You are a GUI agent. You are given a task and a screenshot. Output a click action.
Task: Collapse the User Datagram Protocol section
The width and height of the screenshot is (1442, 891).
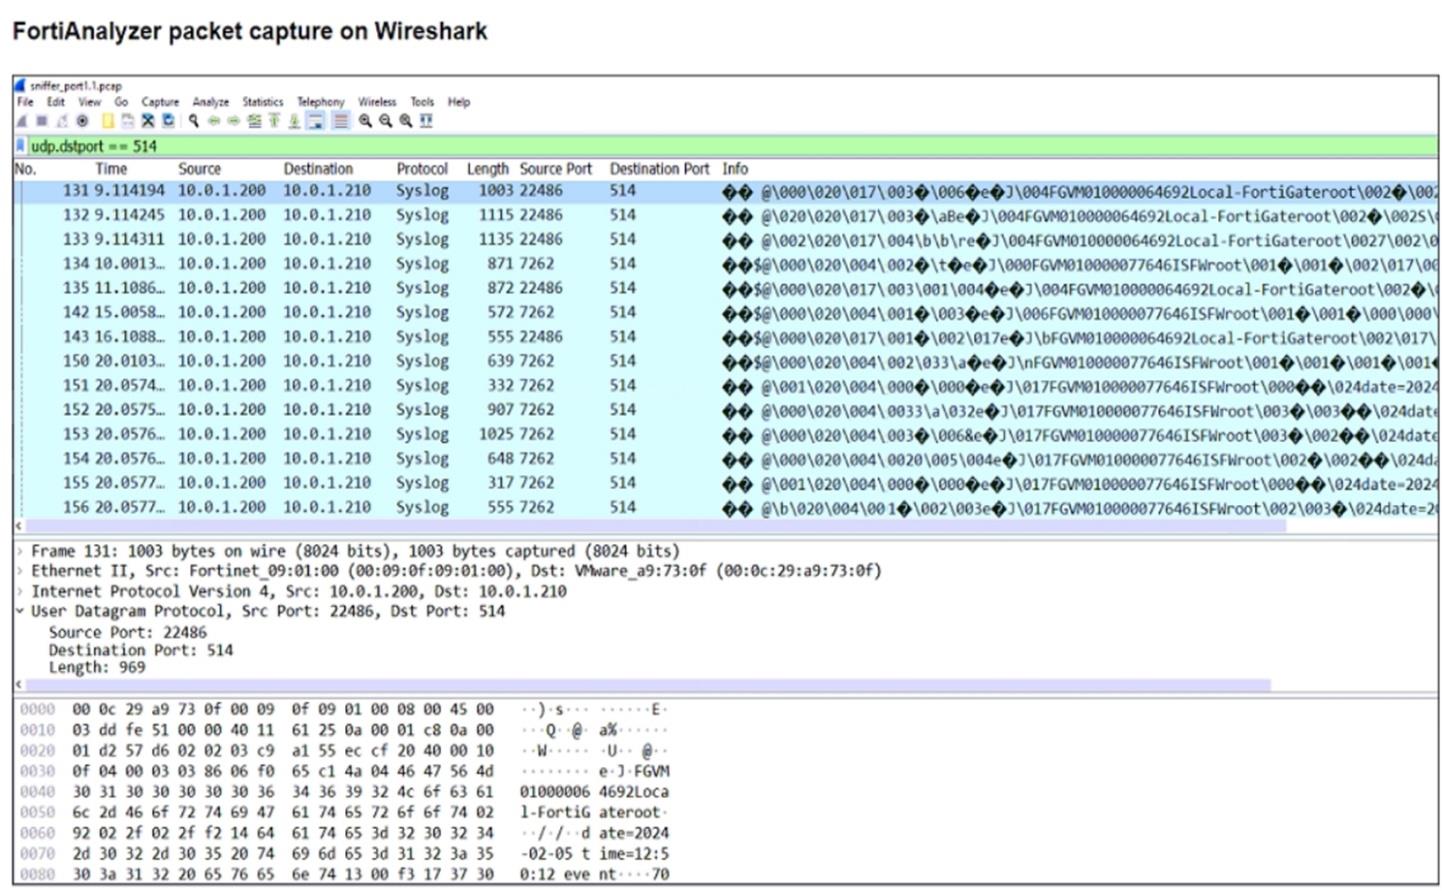tap(20, 611)
